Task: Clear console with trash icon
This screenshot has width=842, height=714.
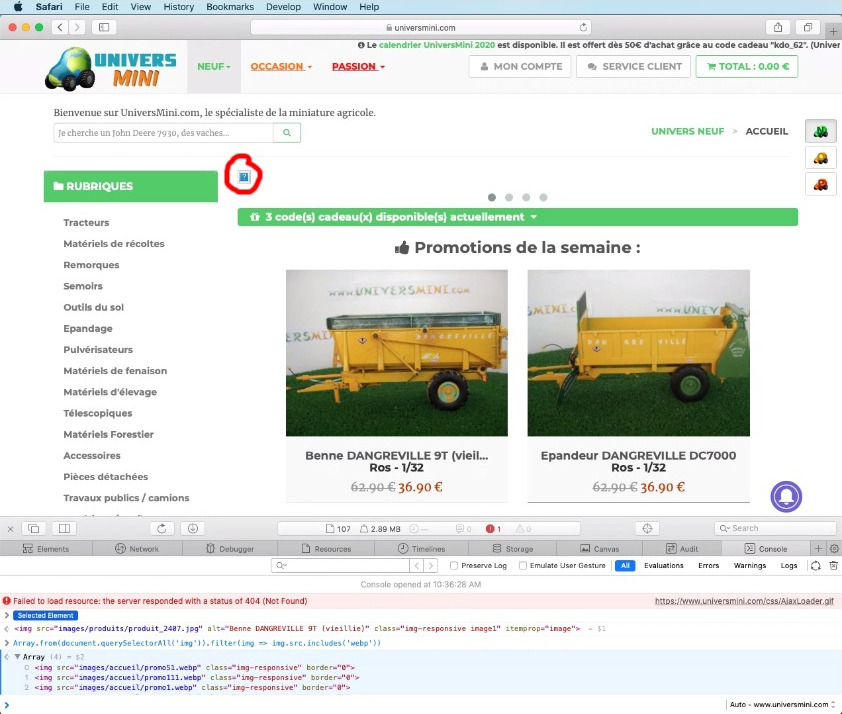Action: (833, 565)
